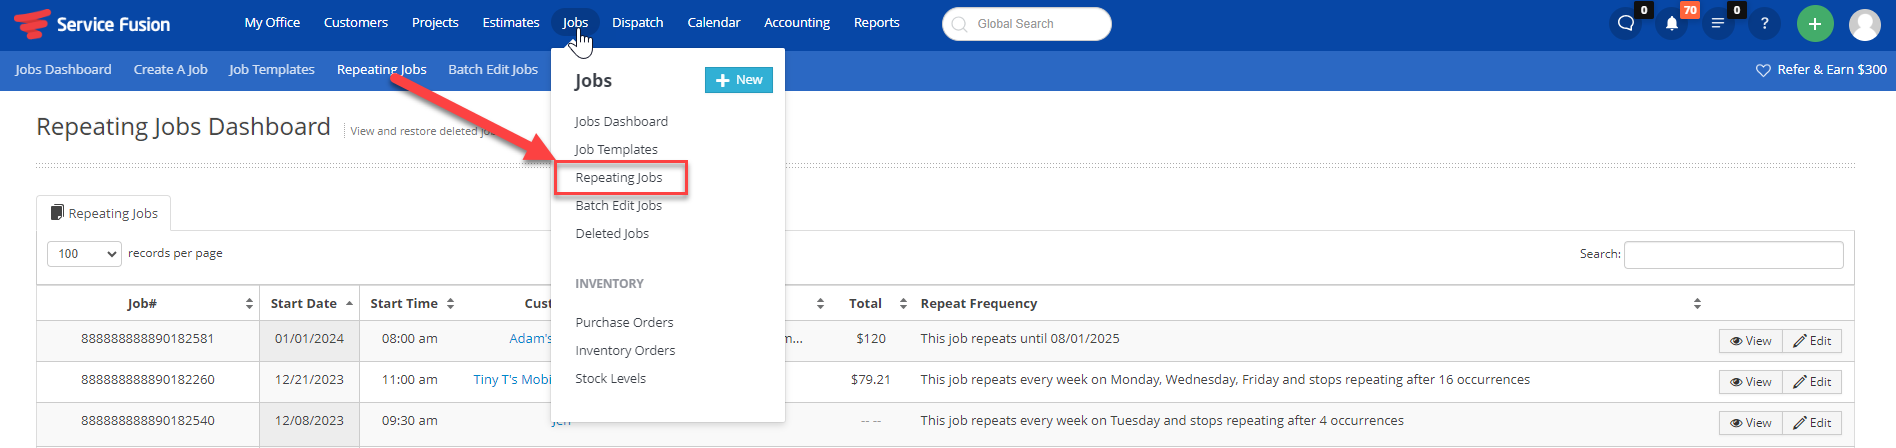Screen dimensions: 1896x448
Task: Select Job Templates in the dropdown menu
Action: tap(616, 150)
